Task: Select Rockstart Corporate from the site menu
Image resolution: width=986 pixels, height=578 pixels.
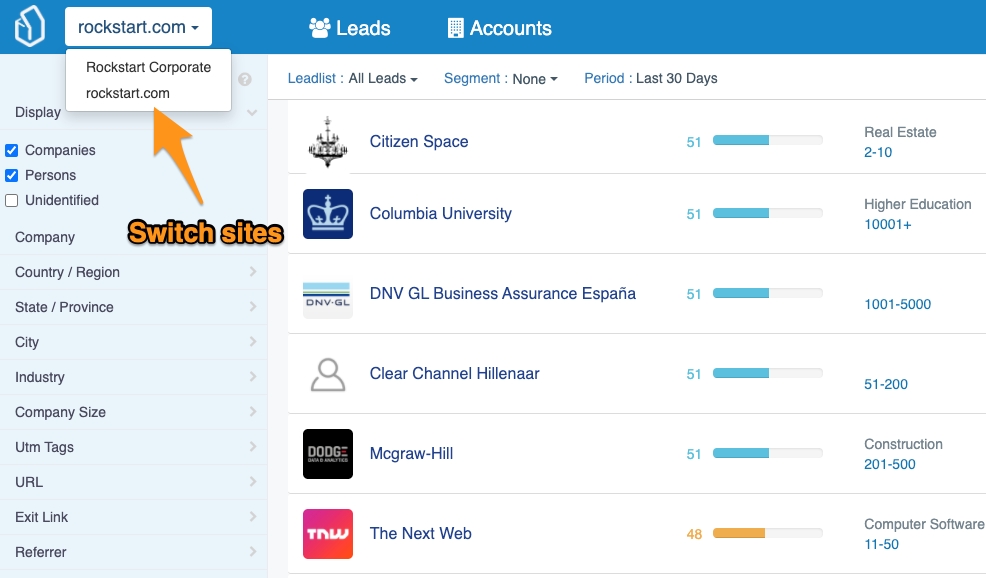Action: point(148,67)
